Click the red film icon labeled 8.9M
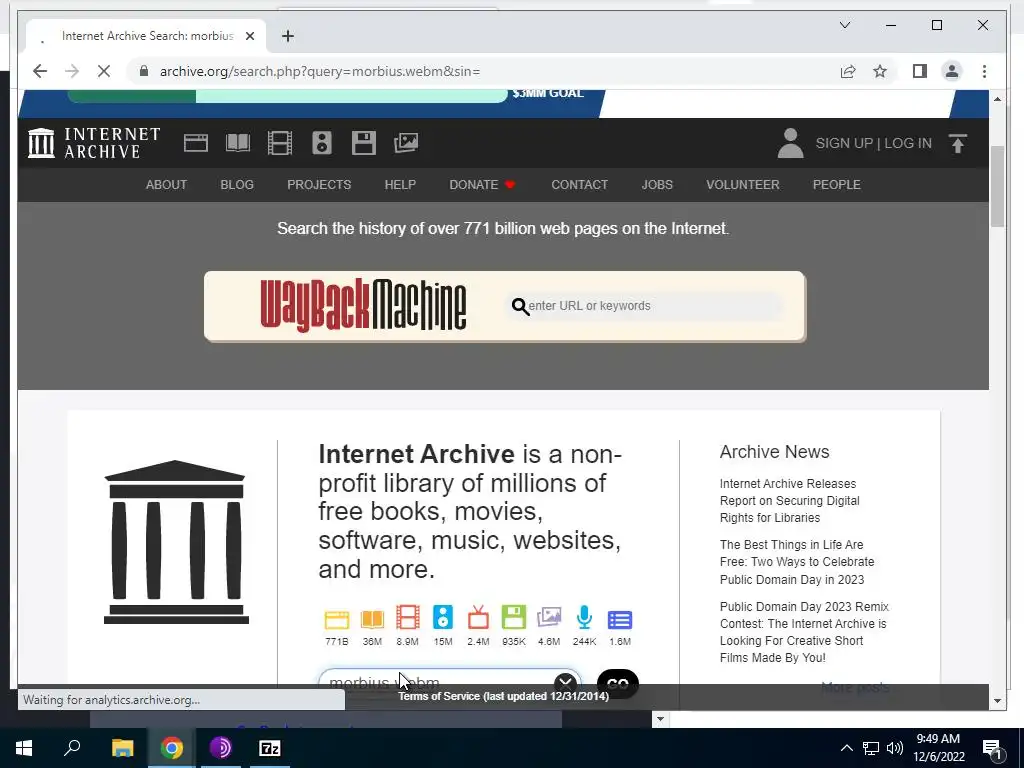 pos(408,618)
